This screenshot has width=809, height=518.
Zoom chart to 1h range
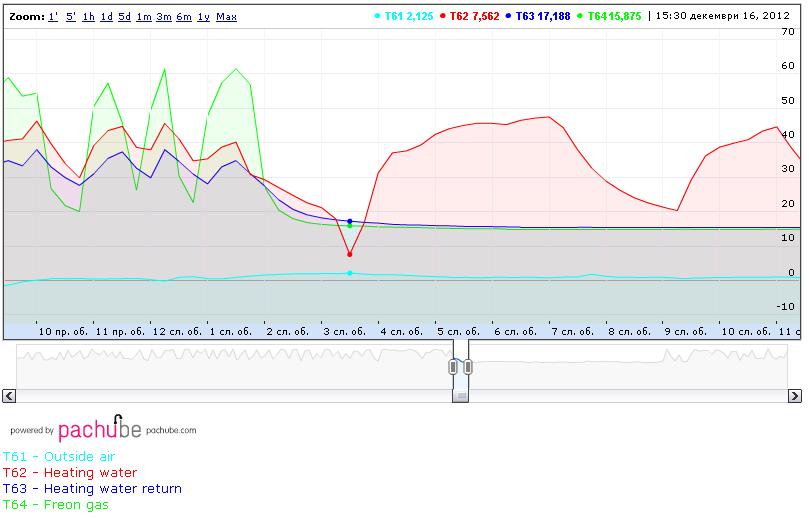tap(89, 17)
